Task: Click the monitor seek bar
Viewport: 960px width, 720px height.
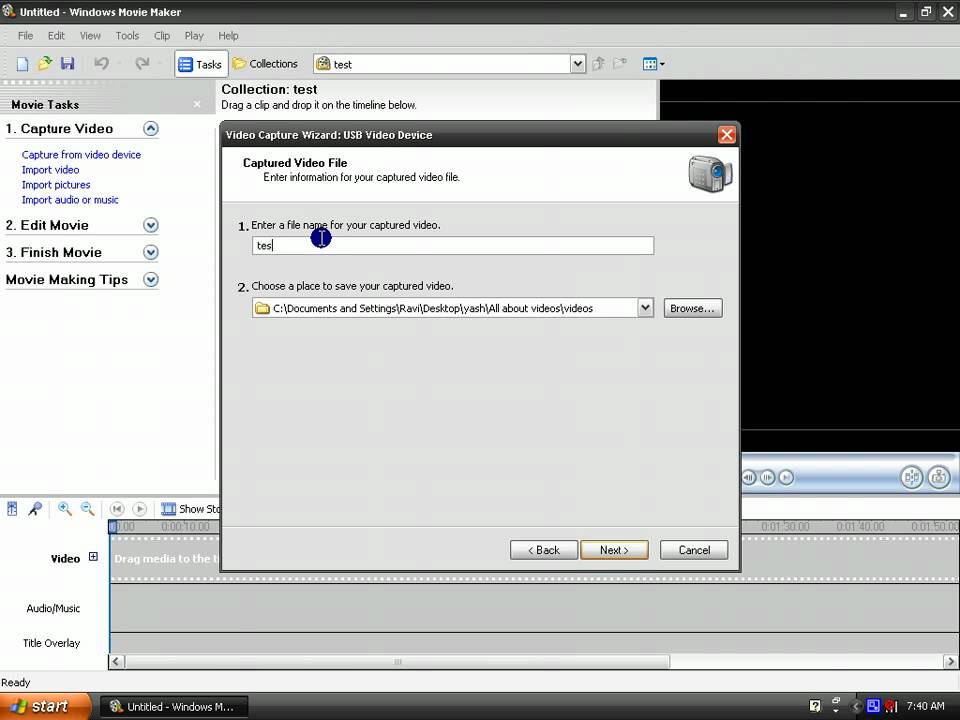Action: pos(849,457)
